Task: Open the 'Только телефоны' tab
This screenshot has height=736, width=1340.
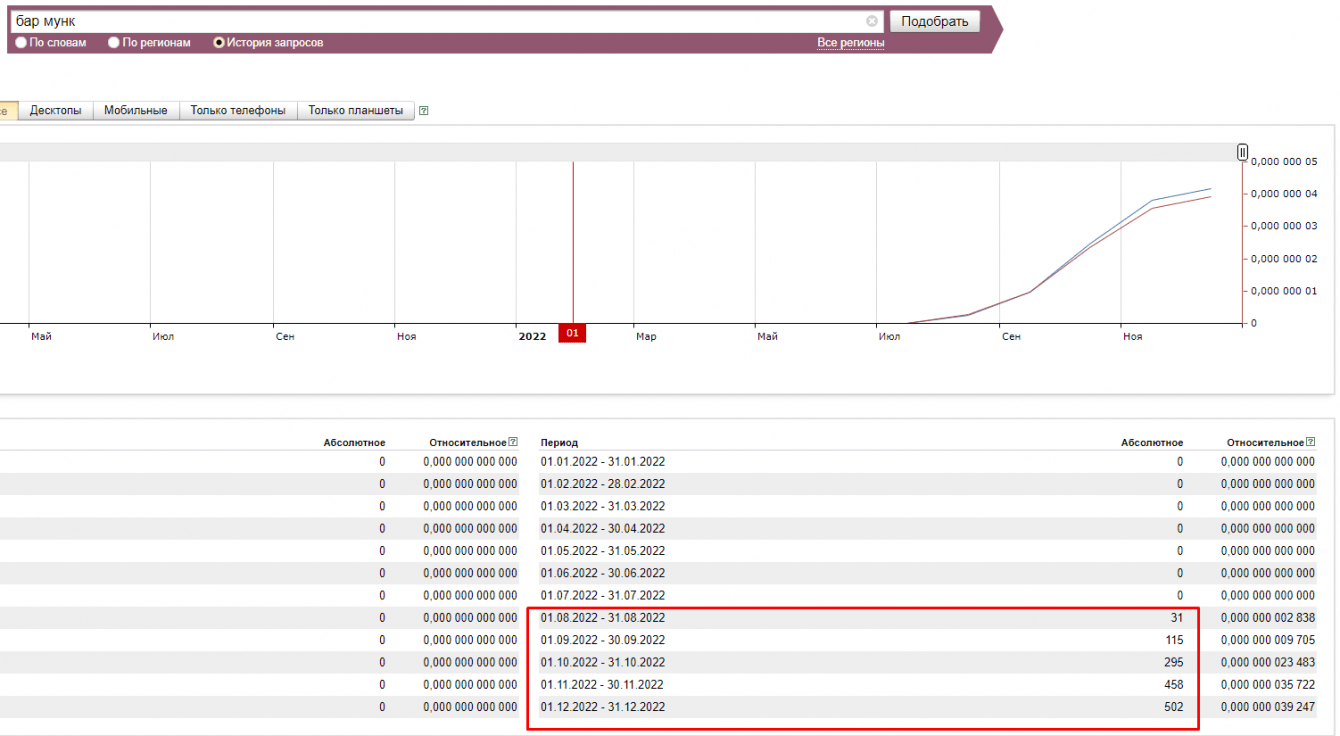Action: coord(238,111)
